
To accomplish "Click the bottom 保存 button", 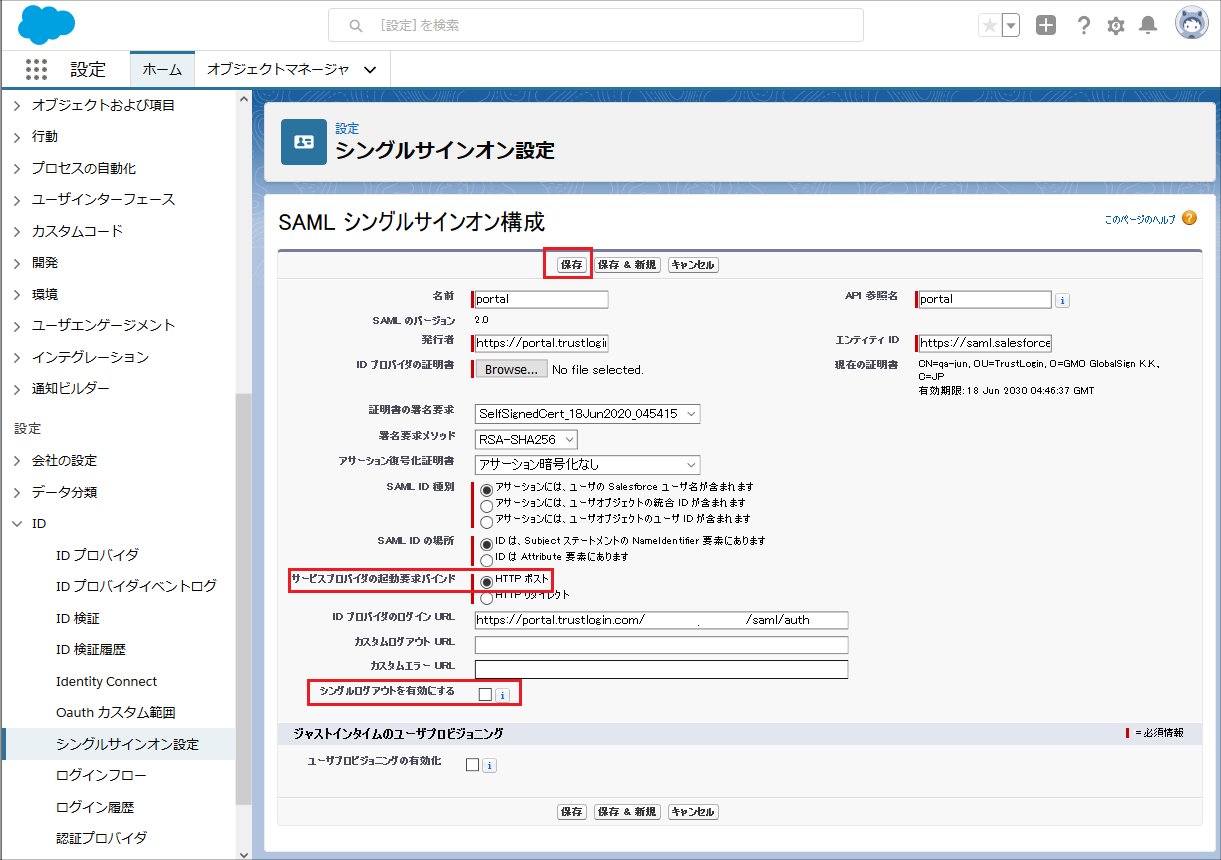I will pyautogui.click(x=572, y=812).
